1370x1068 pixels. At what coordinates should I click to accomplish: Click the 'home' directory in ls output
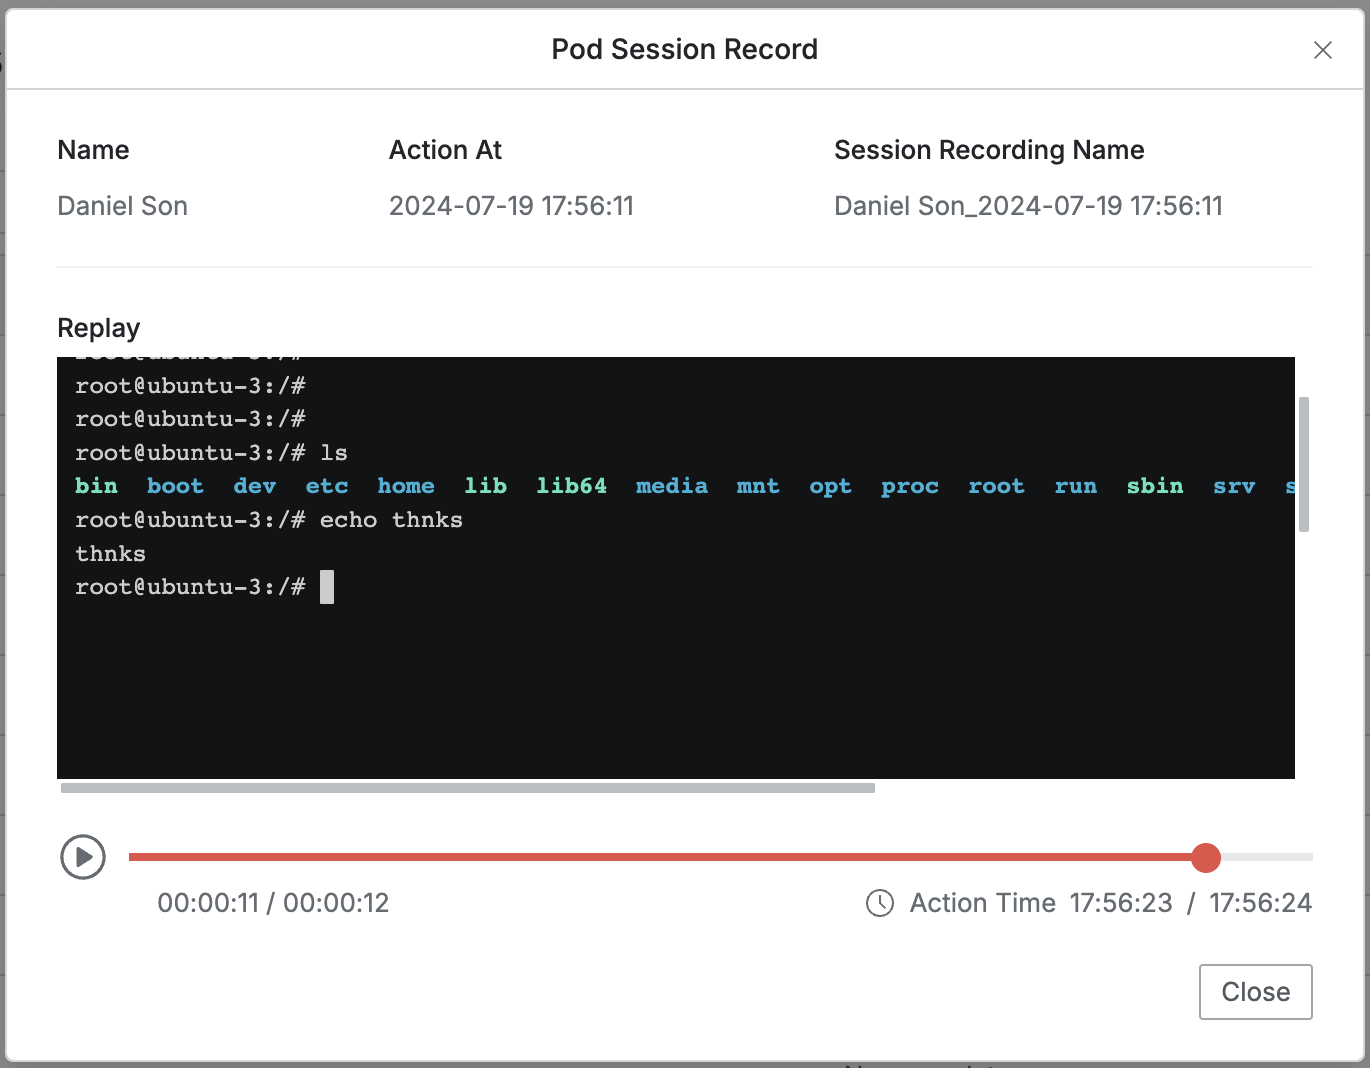coord(405,486)
